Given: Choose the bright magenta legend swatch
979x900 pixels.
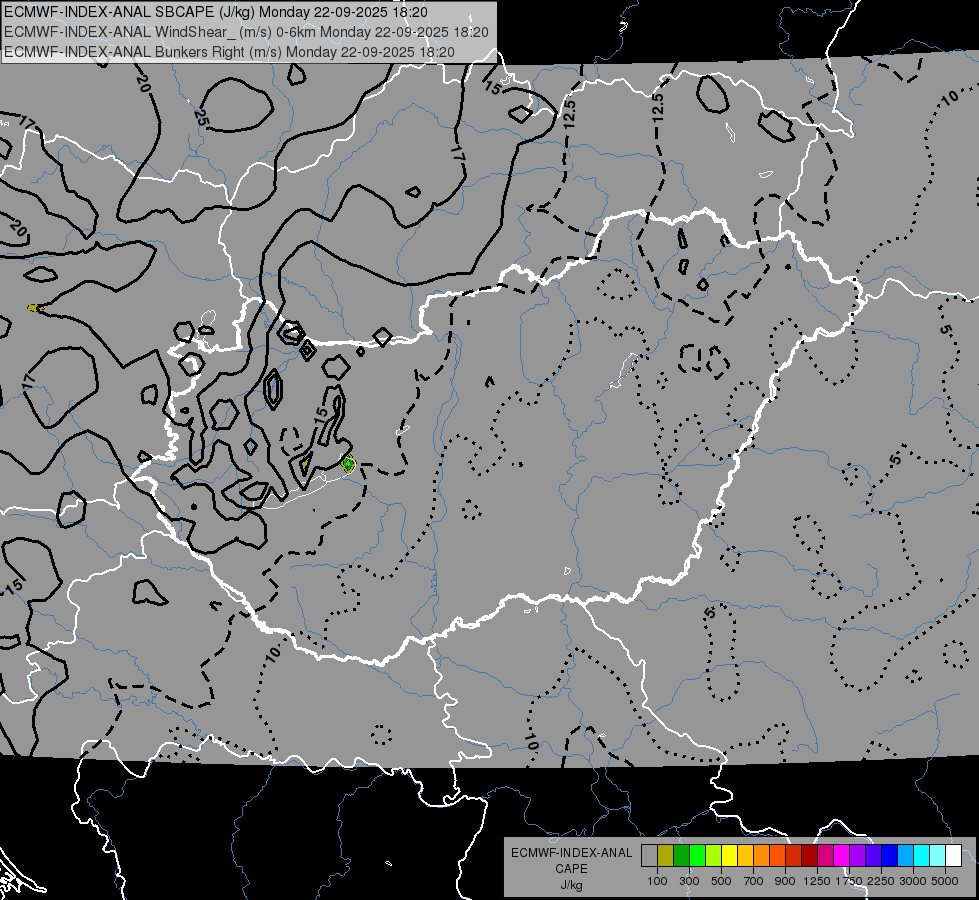Looking at the screenshot, I should 842,856.
